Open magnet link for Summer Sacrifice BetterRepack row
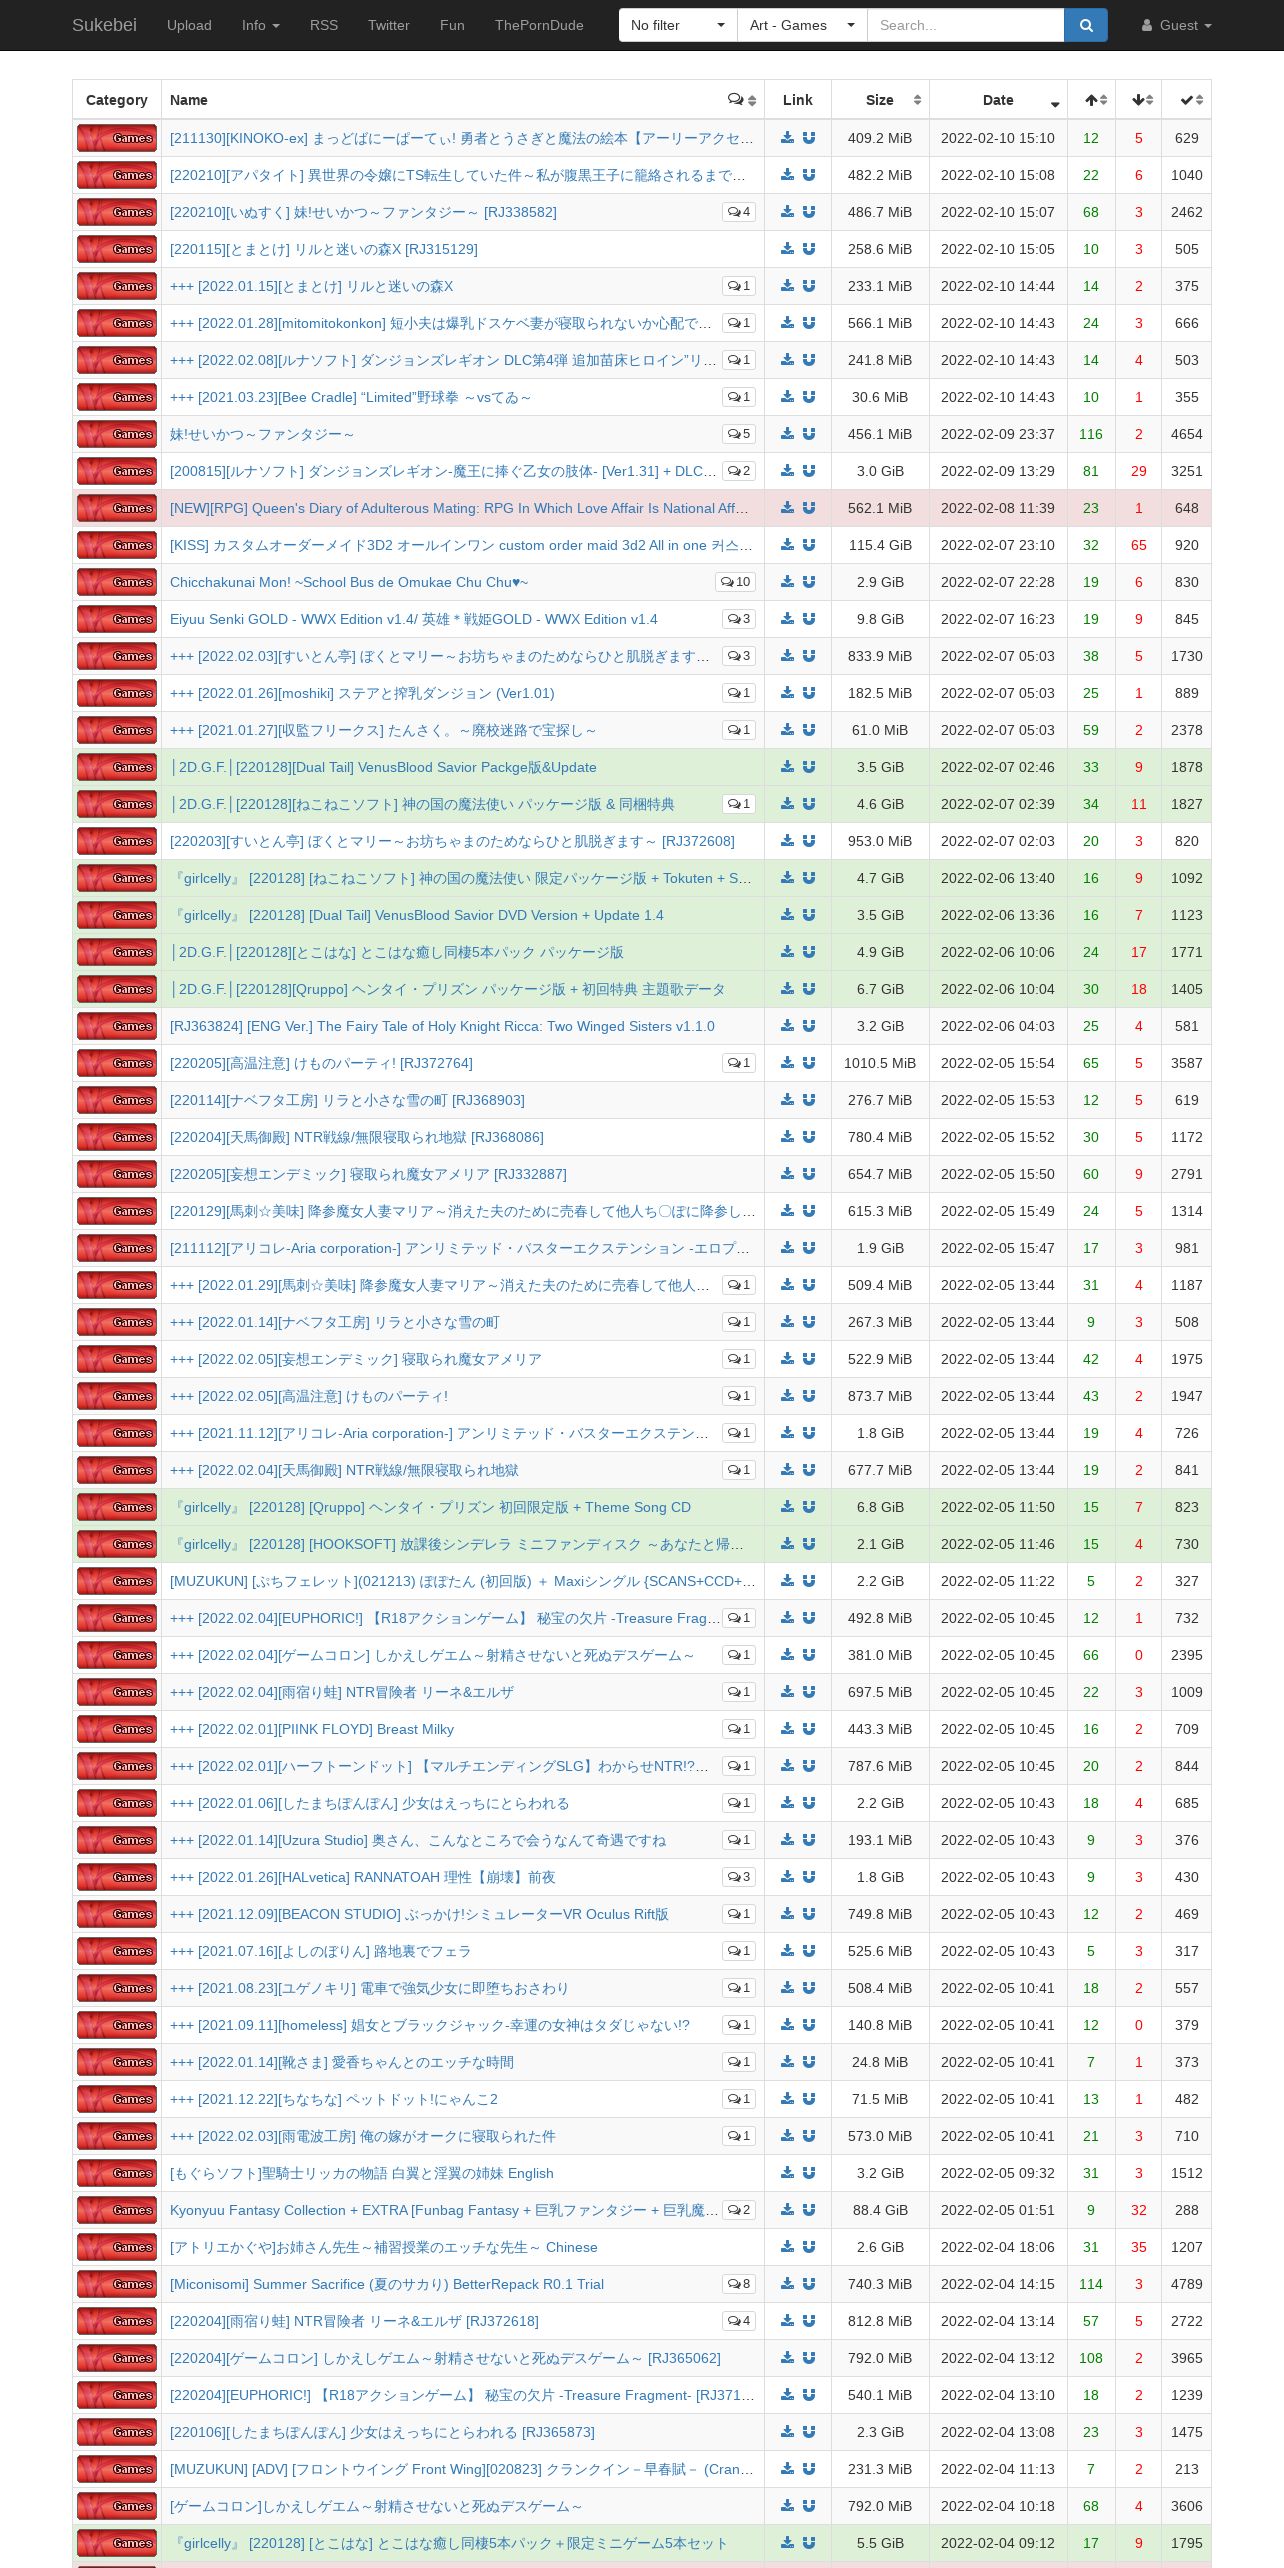Image resolution: width=1284 pixels, height=2568 pixels. [809, 2284]
